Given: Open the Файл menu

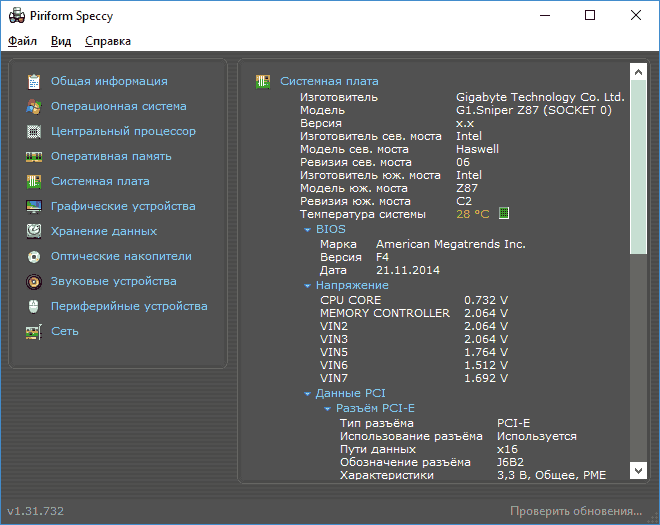Looking at the screenshot, I should click(22, 41).
